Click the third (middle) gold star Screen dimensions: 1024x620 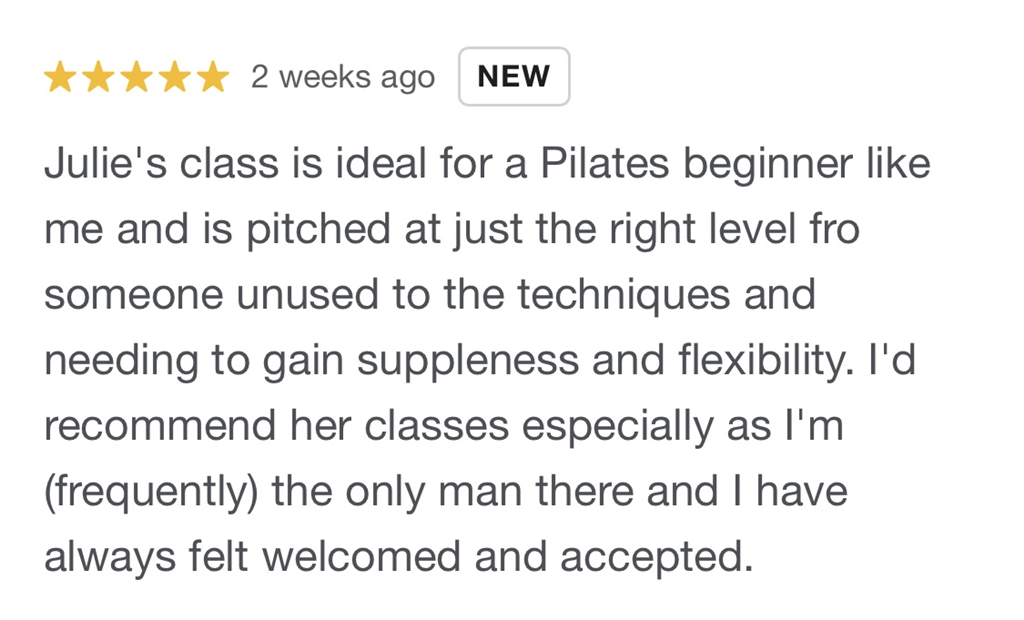136,77
